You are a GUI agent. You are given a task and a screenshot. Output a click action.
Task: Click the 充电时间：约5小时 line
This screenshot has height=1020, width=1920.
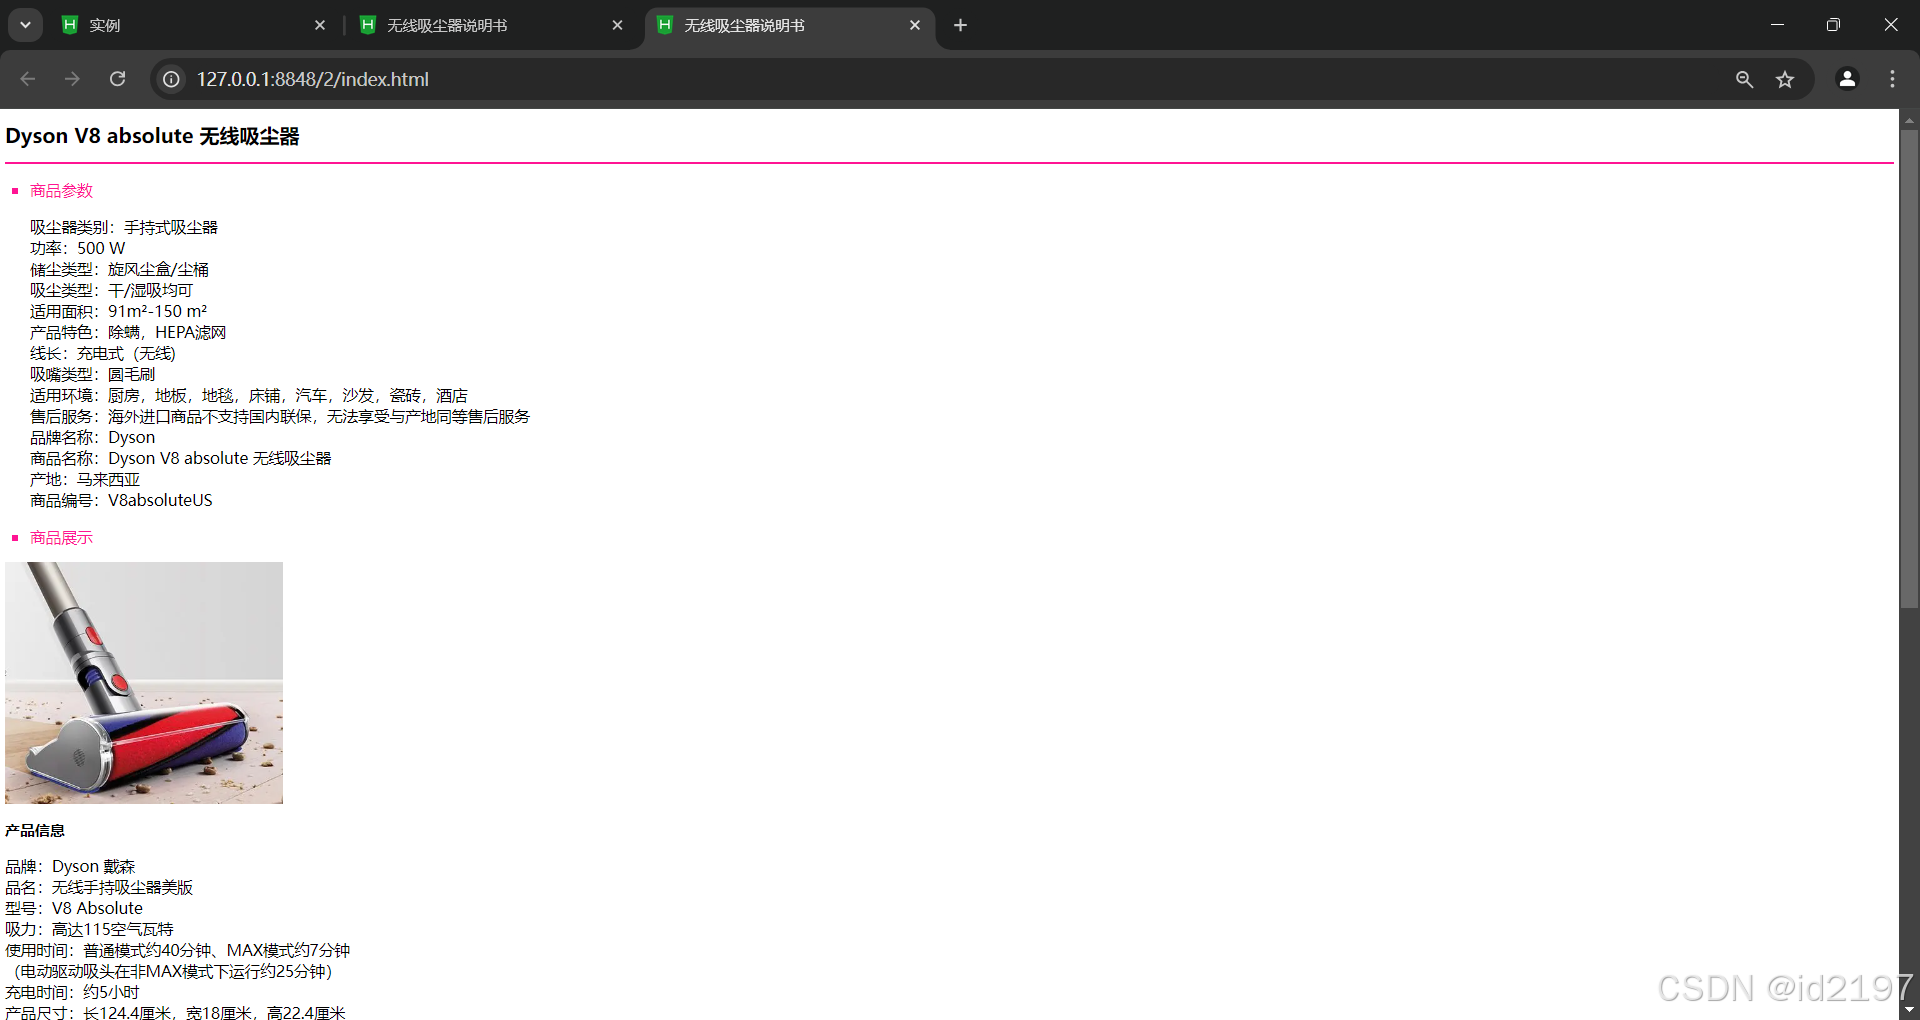72,992
